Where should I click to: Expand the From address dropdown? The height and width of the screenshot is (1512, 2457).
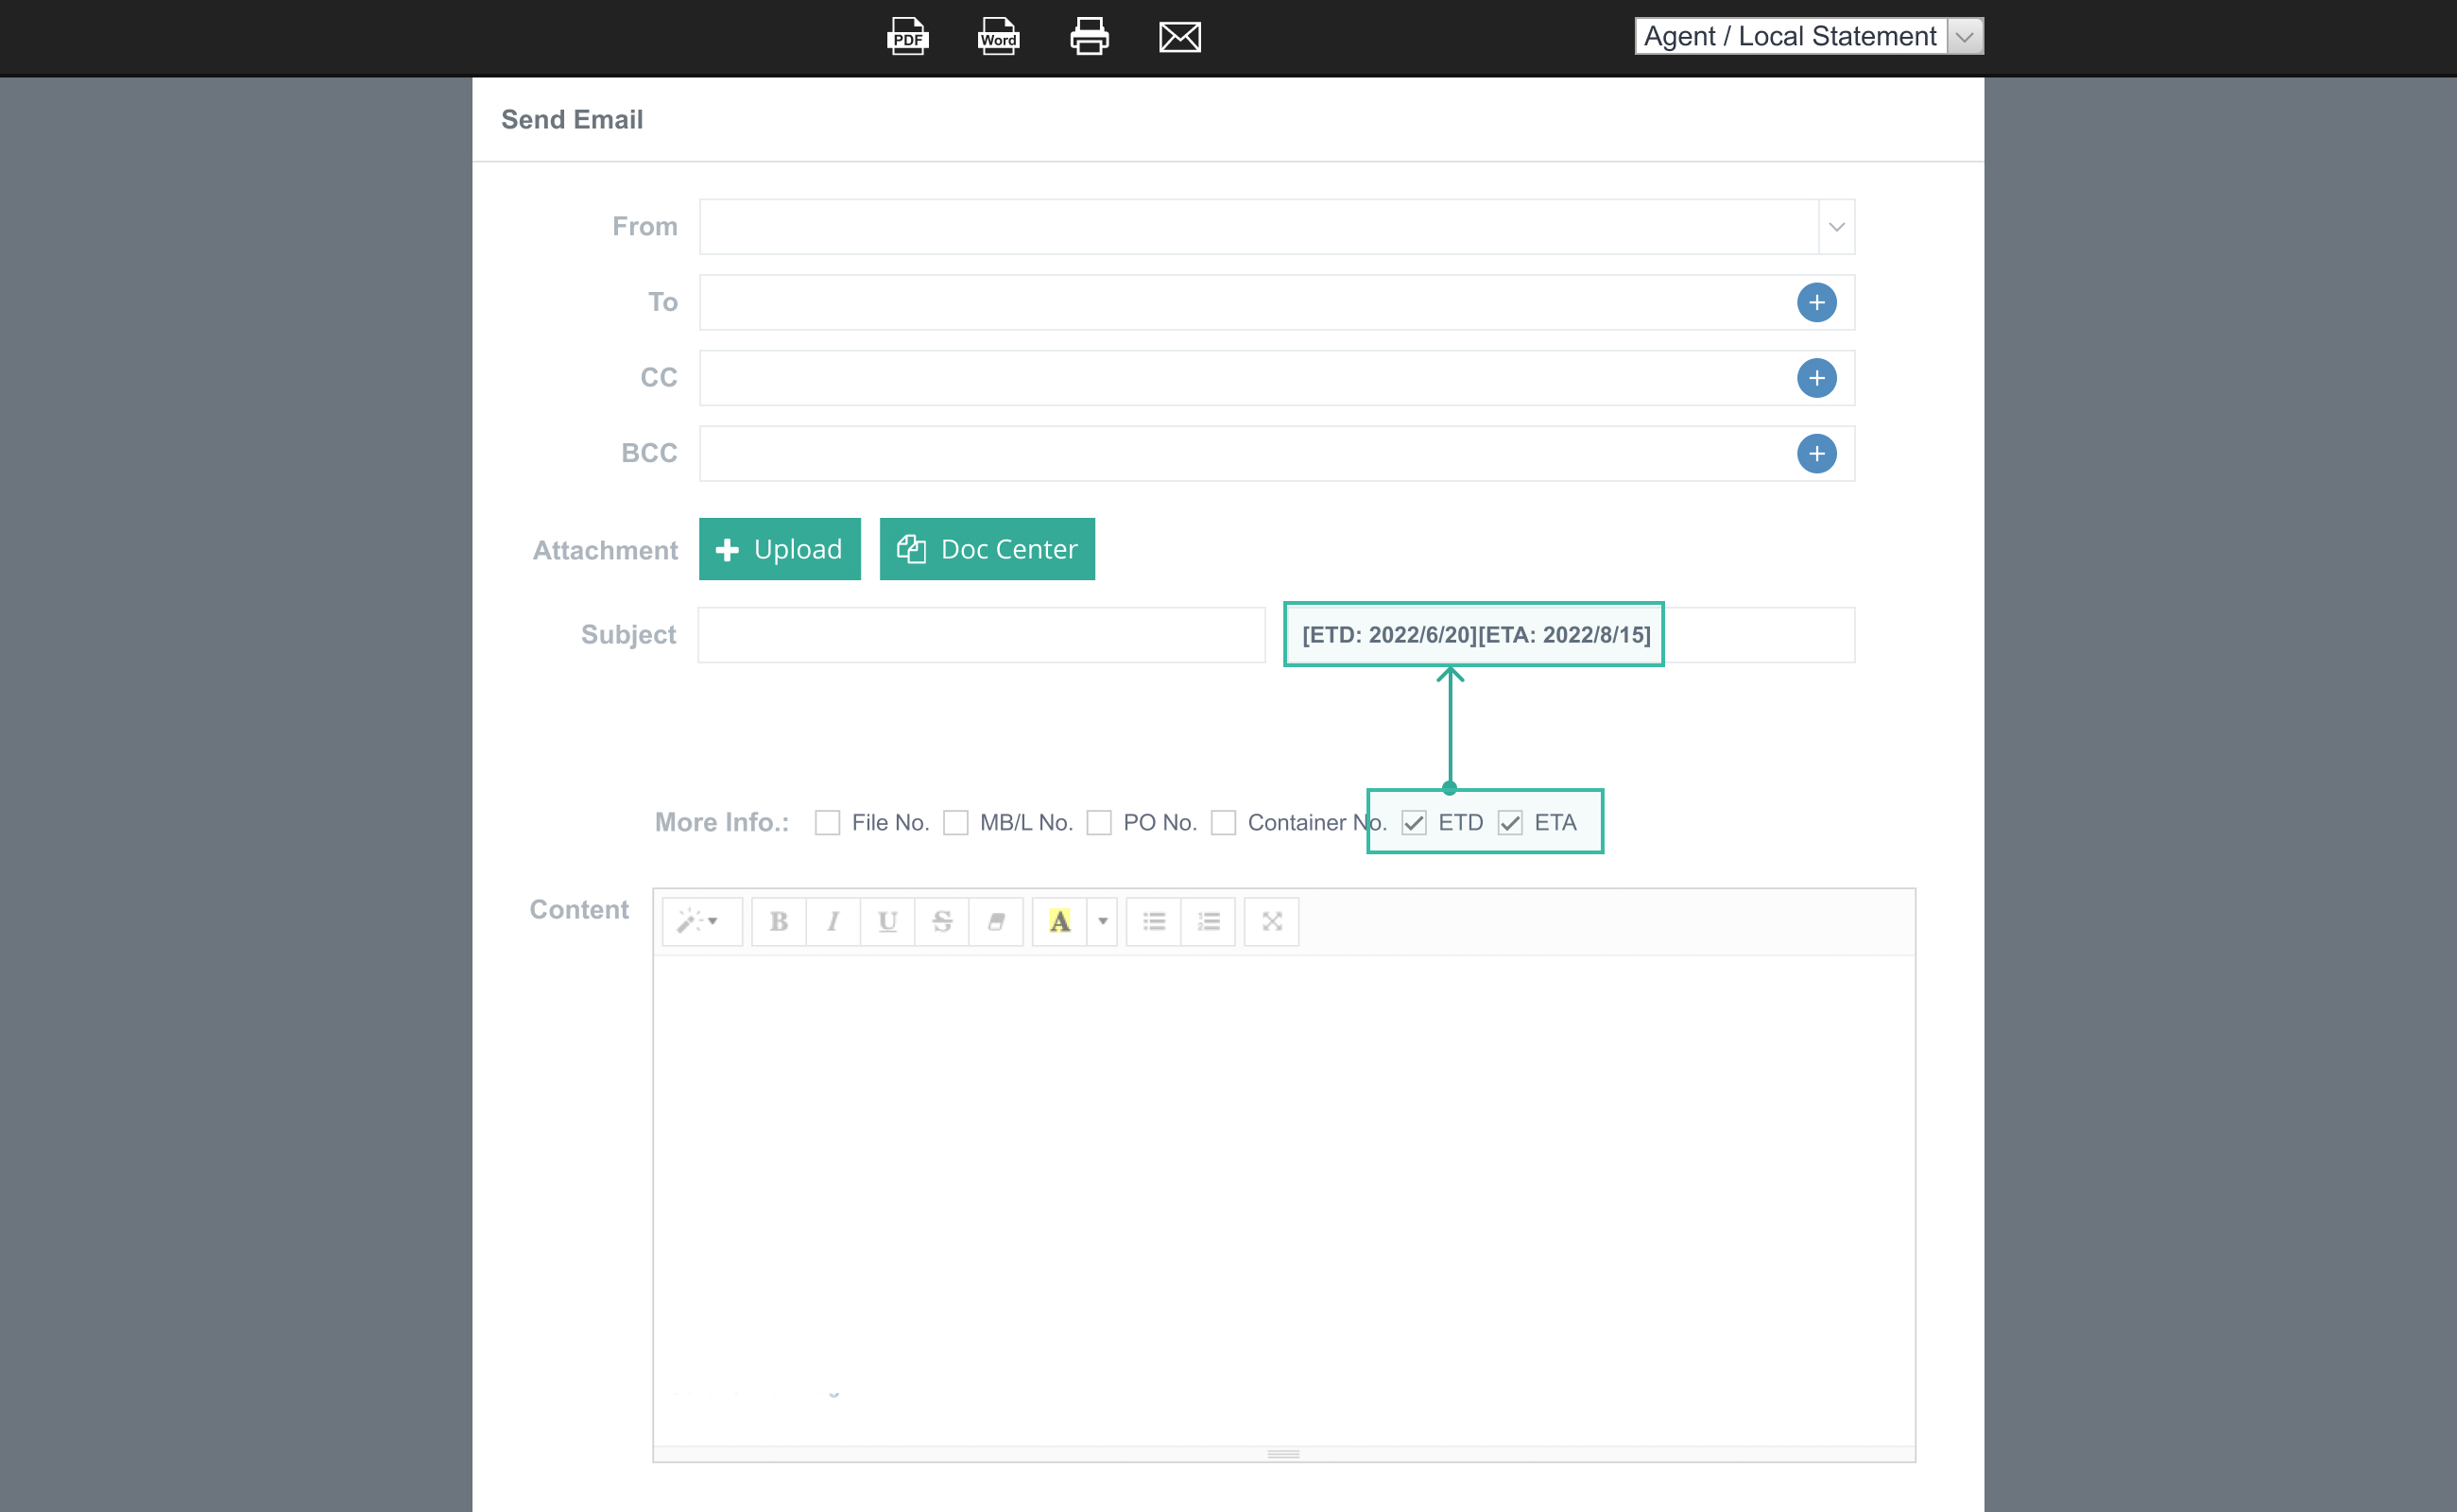pyautogui.click(x=1836, y=227)
